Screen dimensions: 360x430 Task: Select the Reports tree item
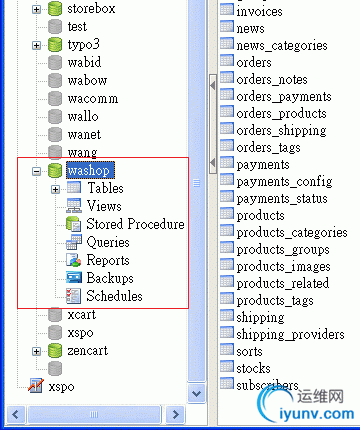[x=108, y=260]
